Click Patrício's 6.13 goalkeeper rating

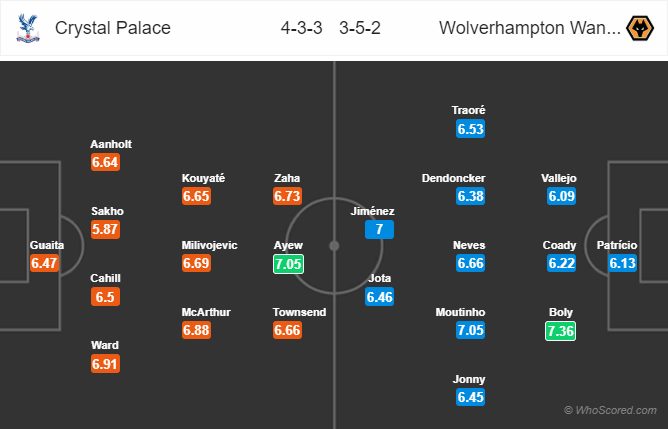(622, 263)
